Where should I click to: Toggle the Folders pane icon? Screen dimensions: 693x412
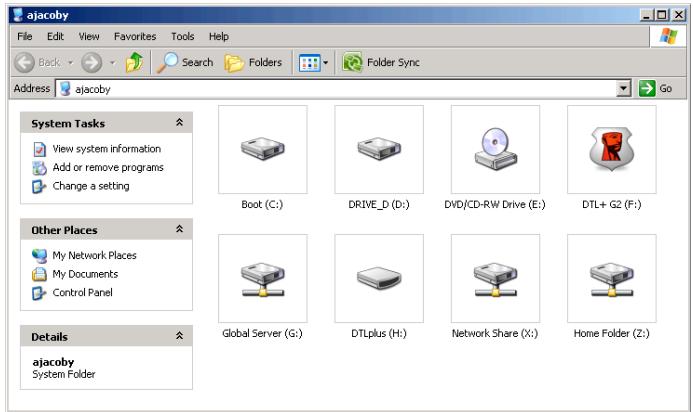pyautogui.click(x=234, y=63)
